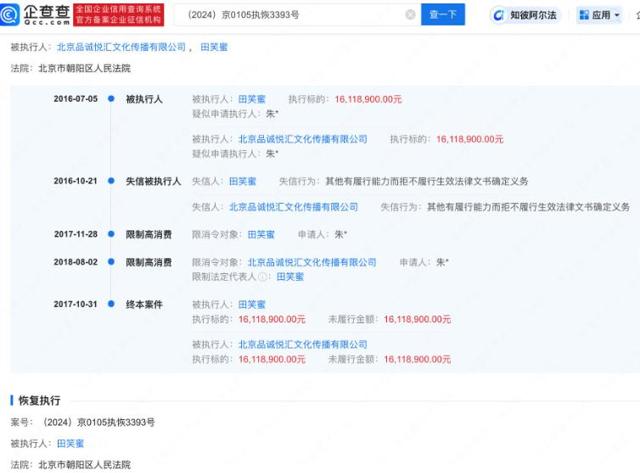This screenshot has width=640, height=473.
Task: Click the date text 2017-11-28
Action: point(76,234)
